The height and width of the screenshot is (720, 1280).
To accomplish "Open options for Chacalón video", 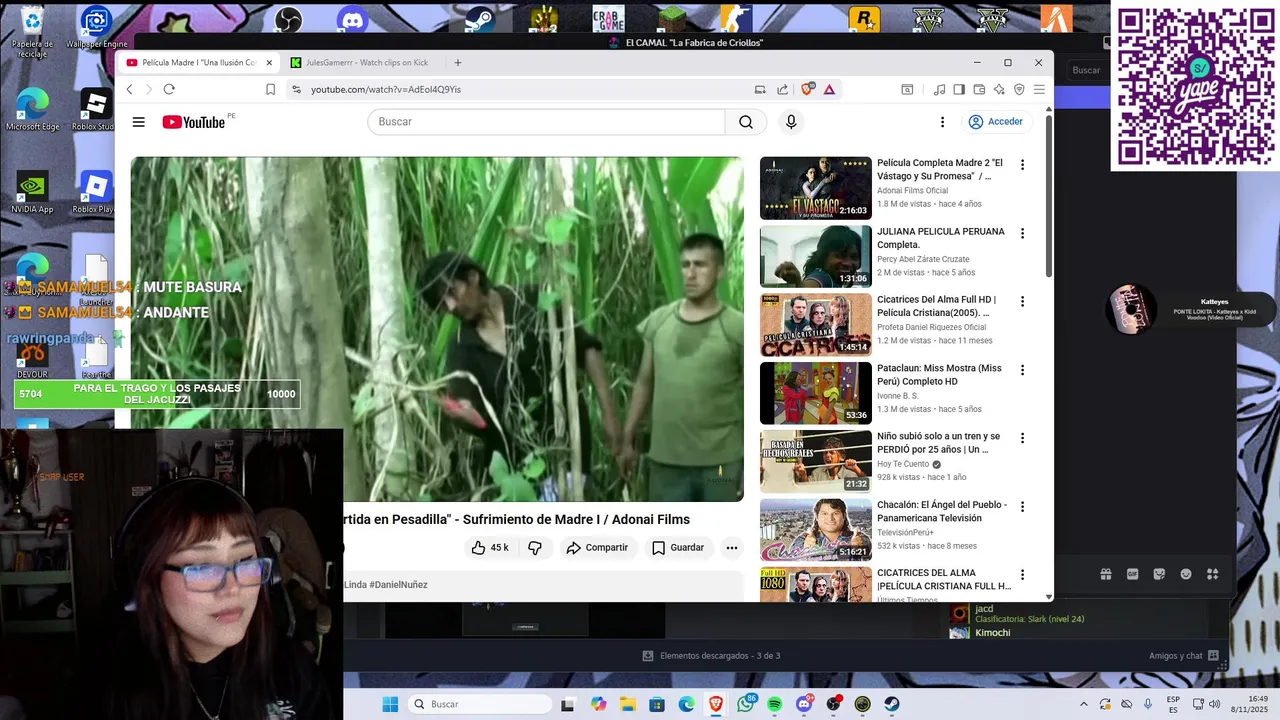I will pos(1022,507).
